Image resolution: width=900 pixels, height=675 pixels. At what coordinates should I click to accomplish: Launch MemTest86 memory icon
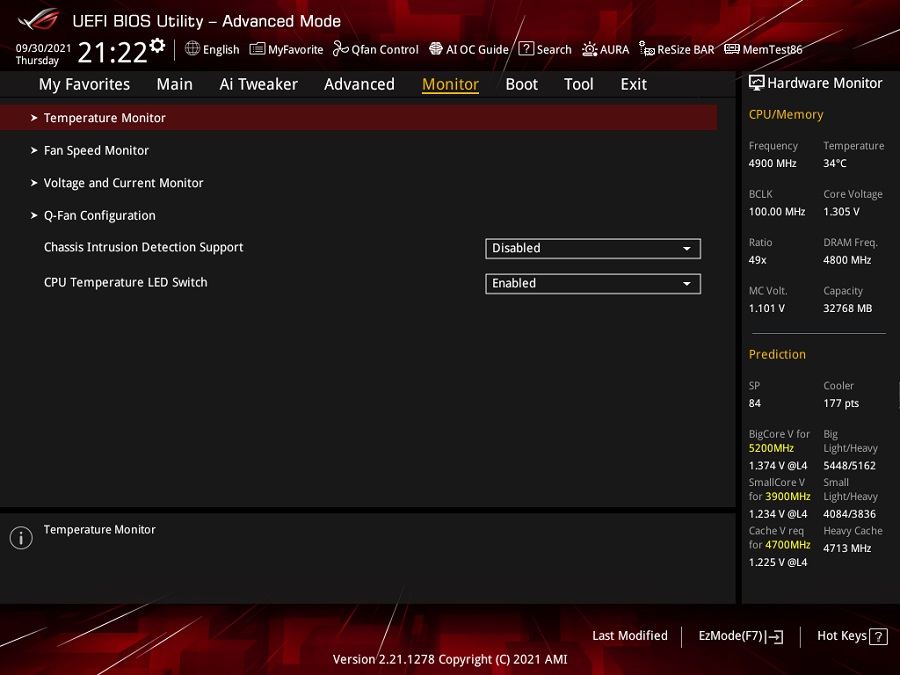tap(732, 49)
